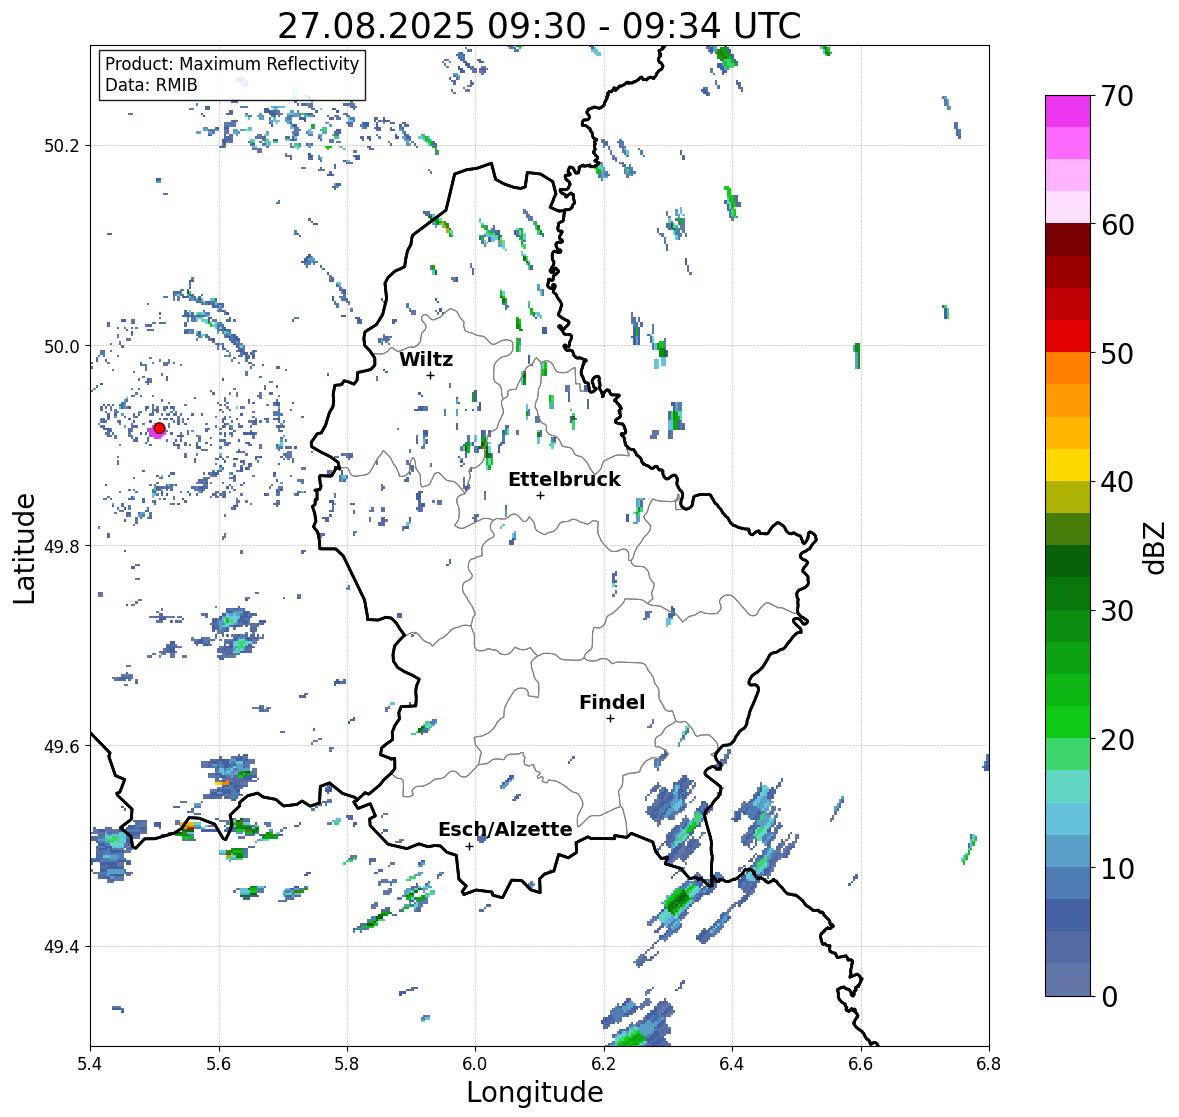The image size is (1179, 1117).
Task: Click the 50.2 latitude tick label
Action: pos(61,146)
